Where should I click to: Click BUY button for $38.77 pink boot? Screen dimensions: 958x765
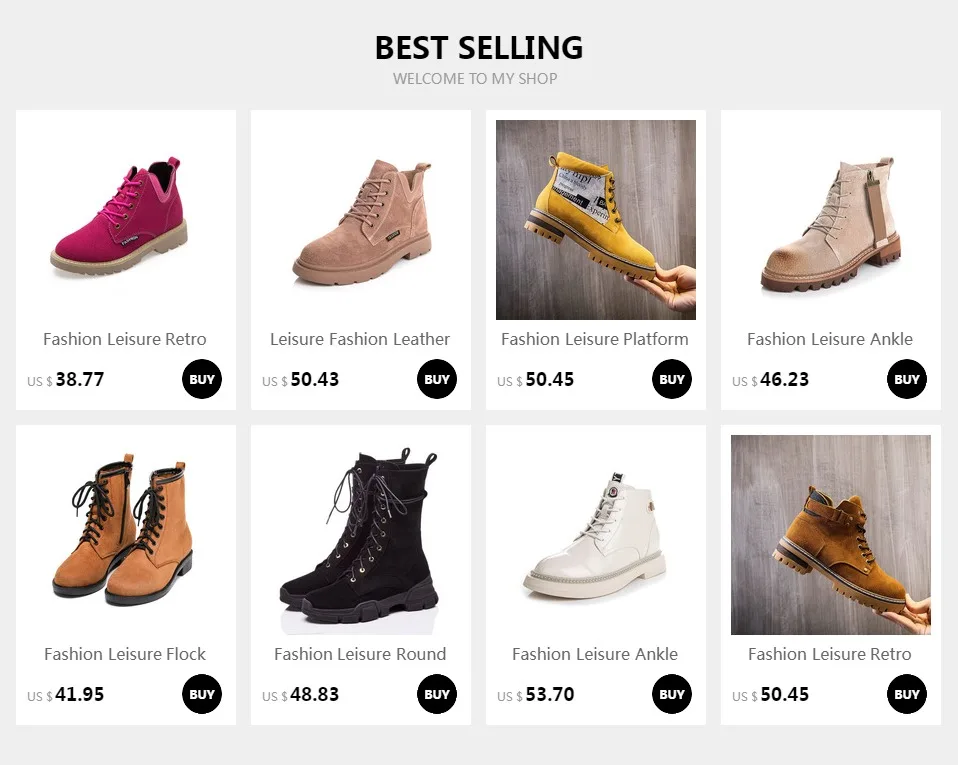(202, 379)
